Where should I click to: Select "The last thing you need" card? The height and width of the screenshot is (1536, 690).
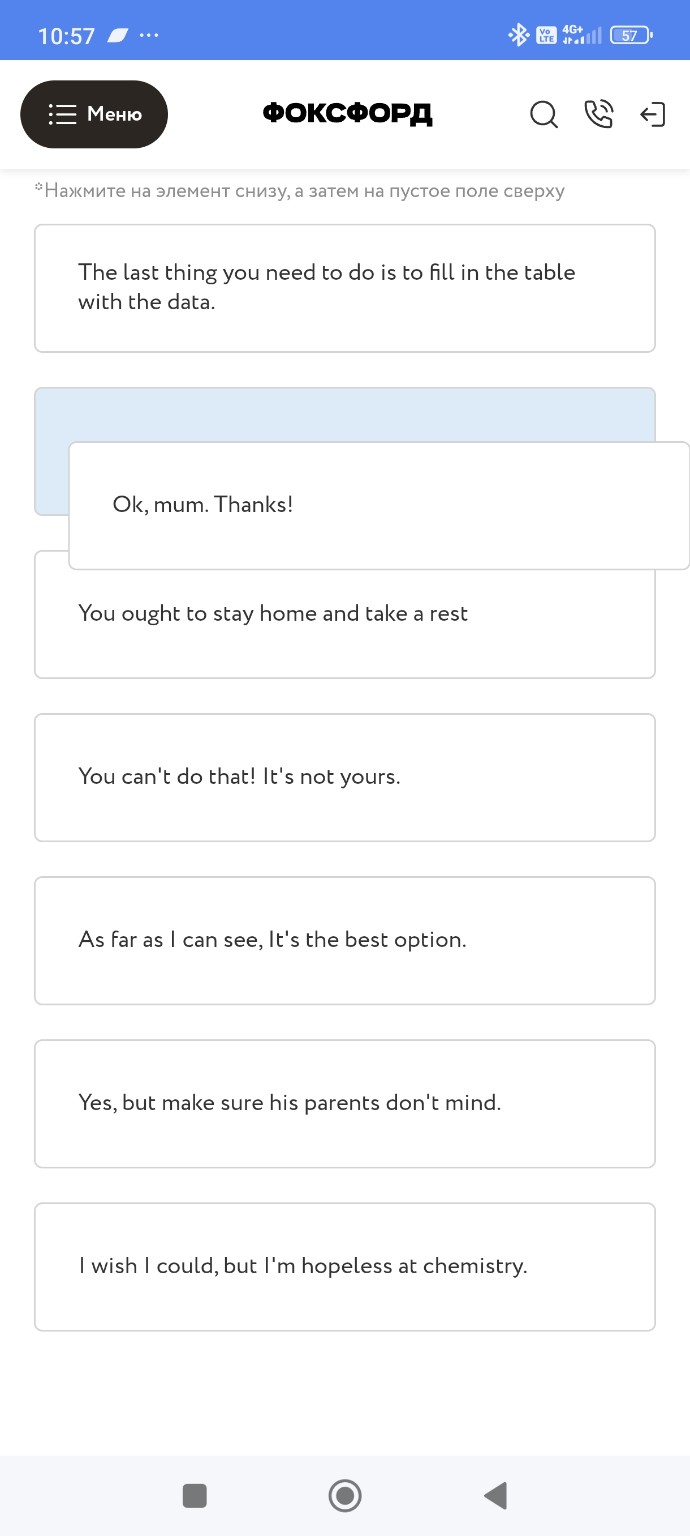[345, 287]
